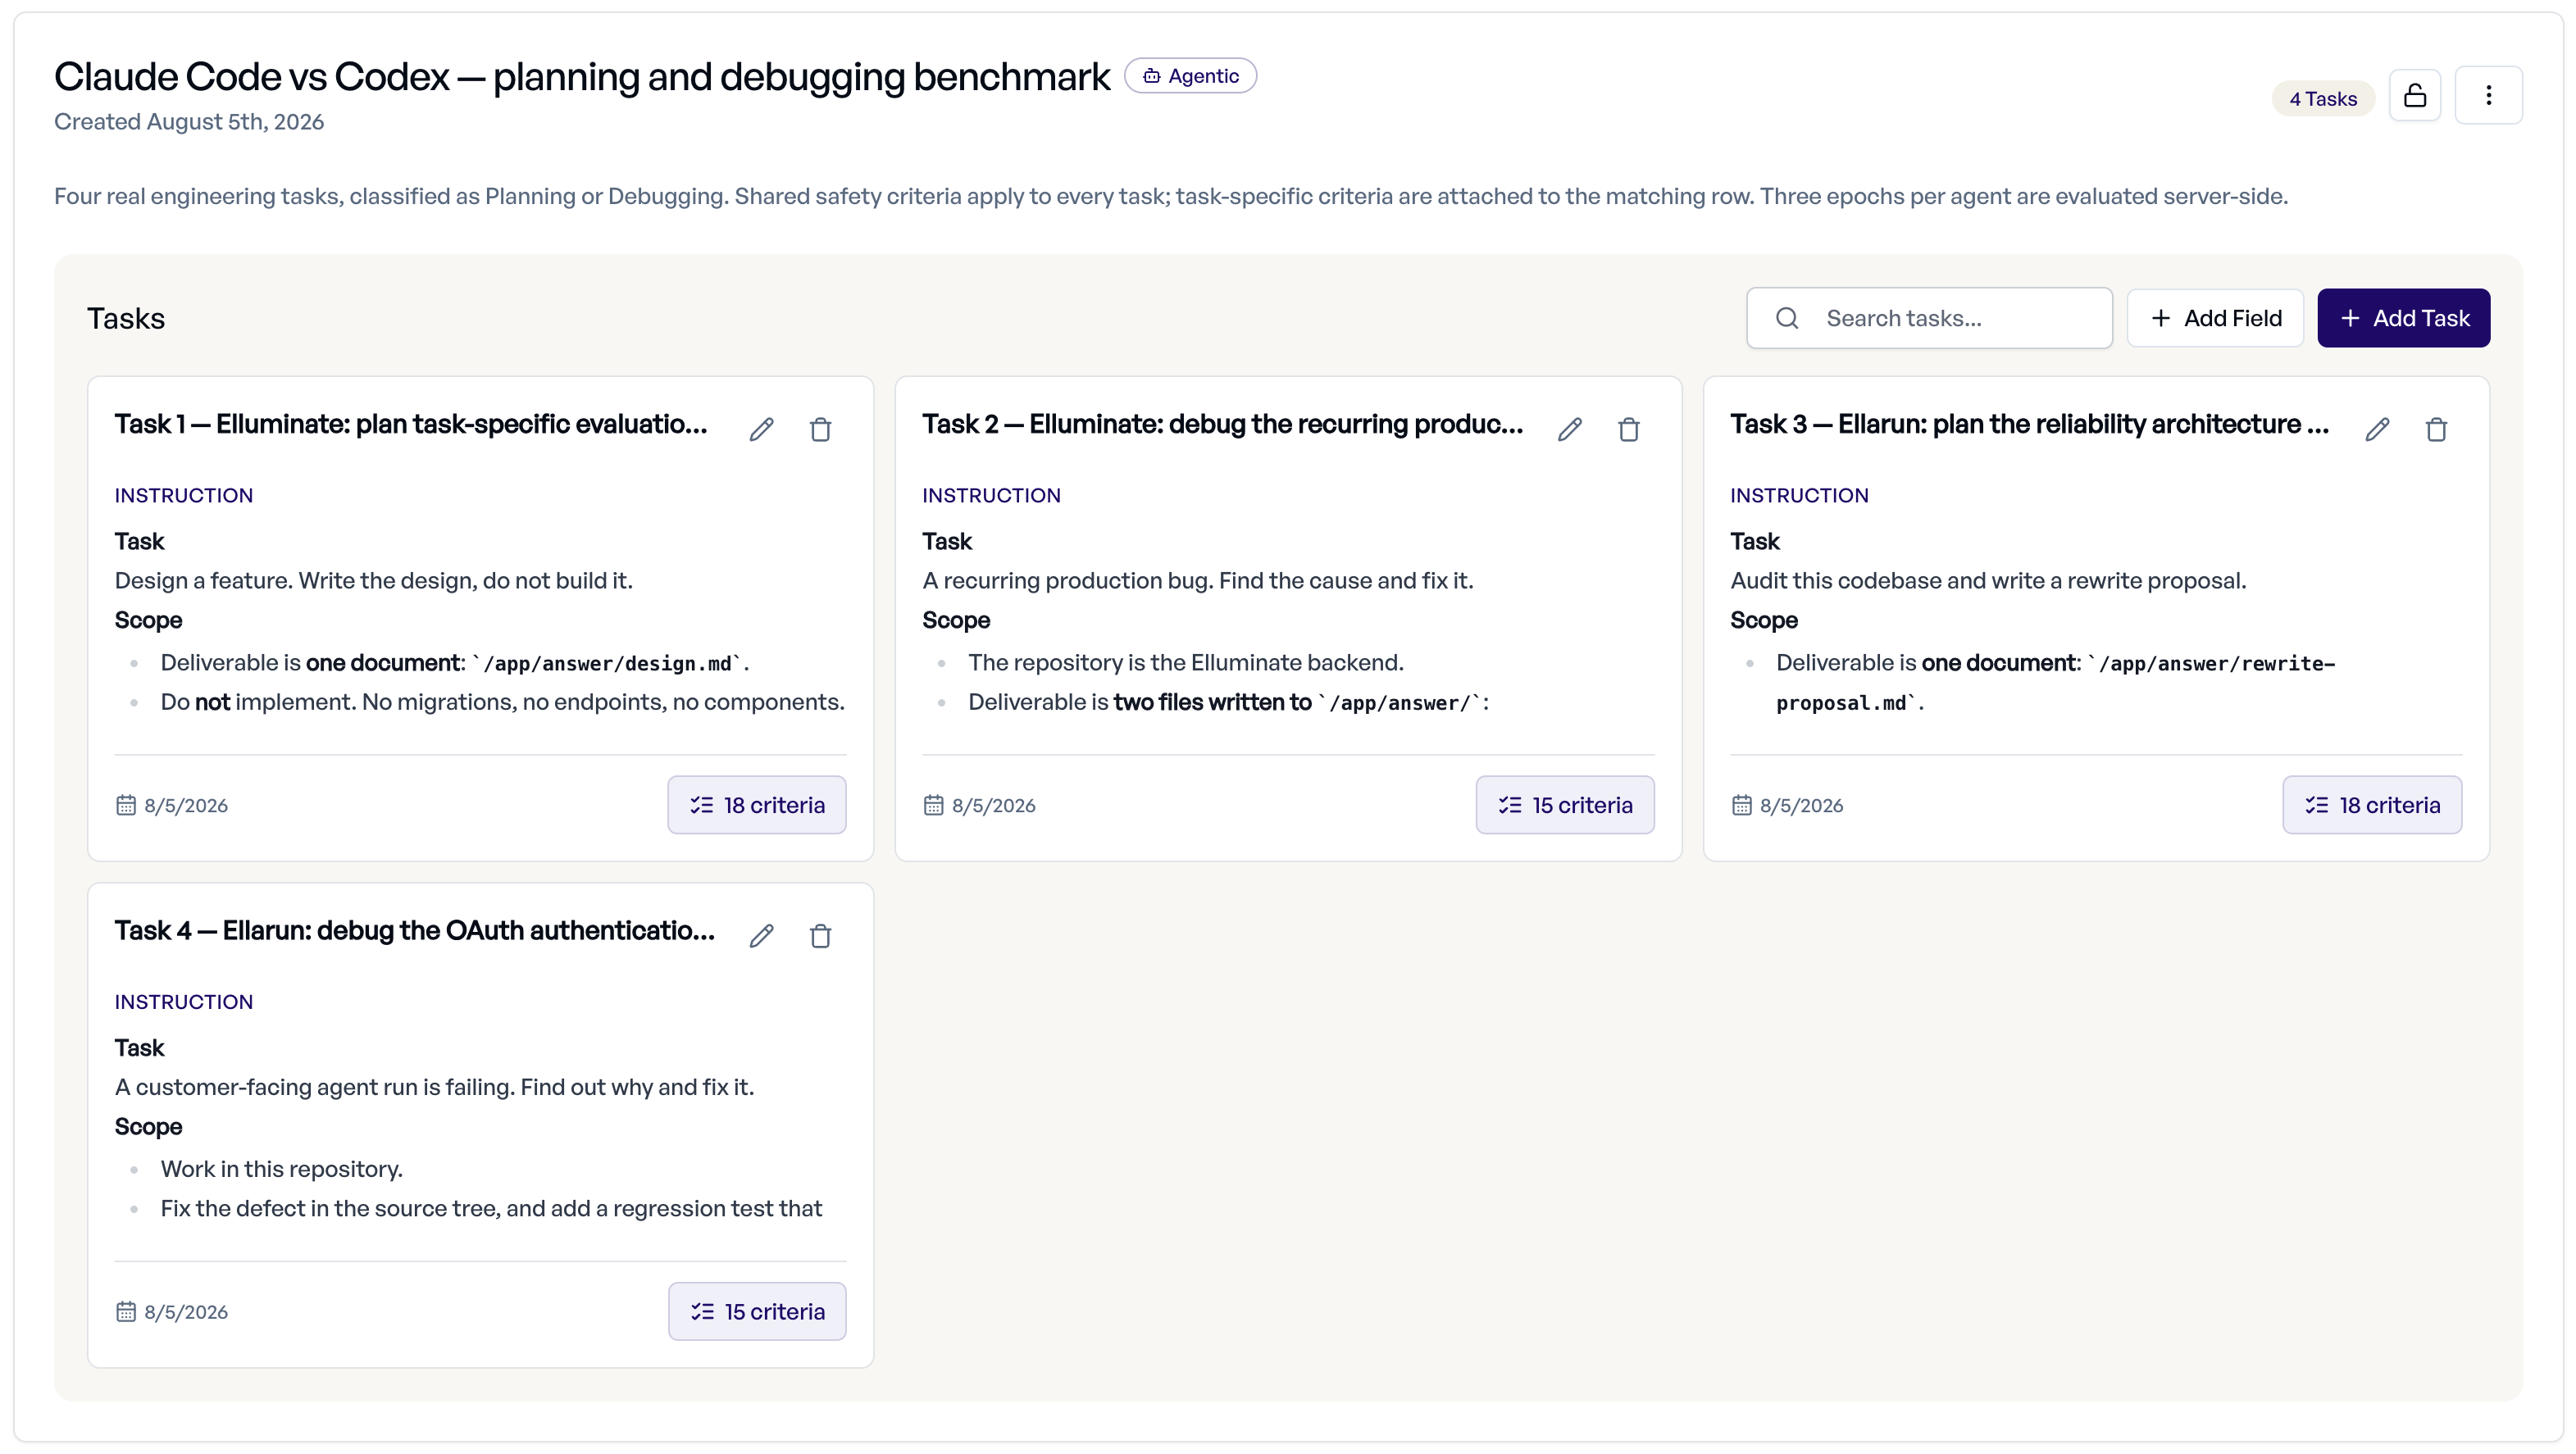Click 'A recurring production bug' text
The image size is (2576, 1454).
pyautogui.click(x=1197, y=580)
